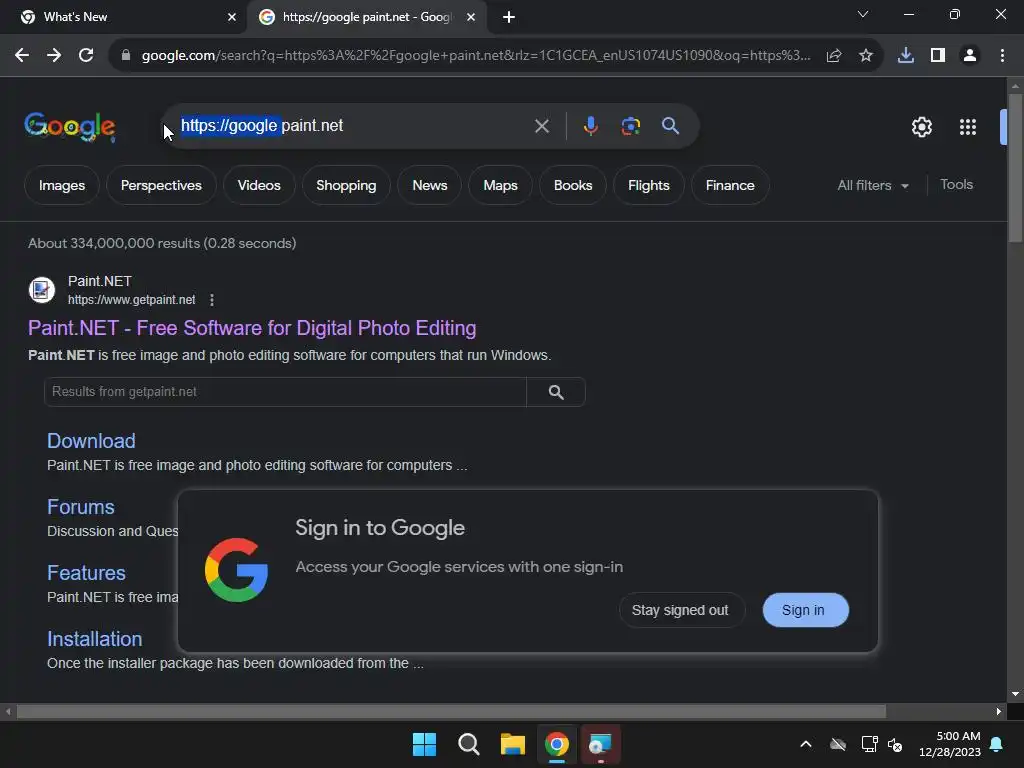Open the Features sitelink

point(86,573)
